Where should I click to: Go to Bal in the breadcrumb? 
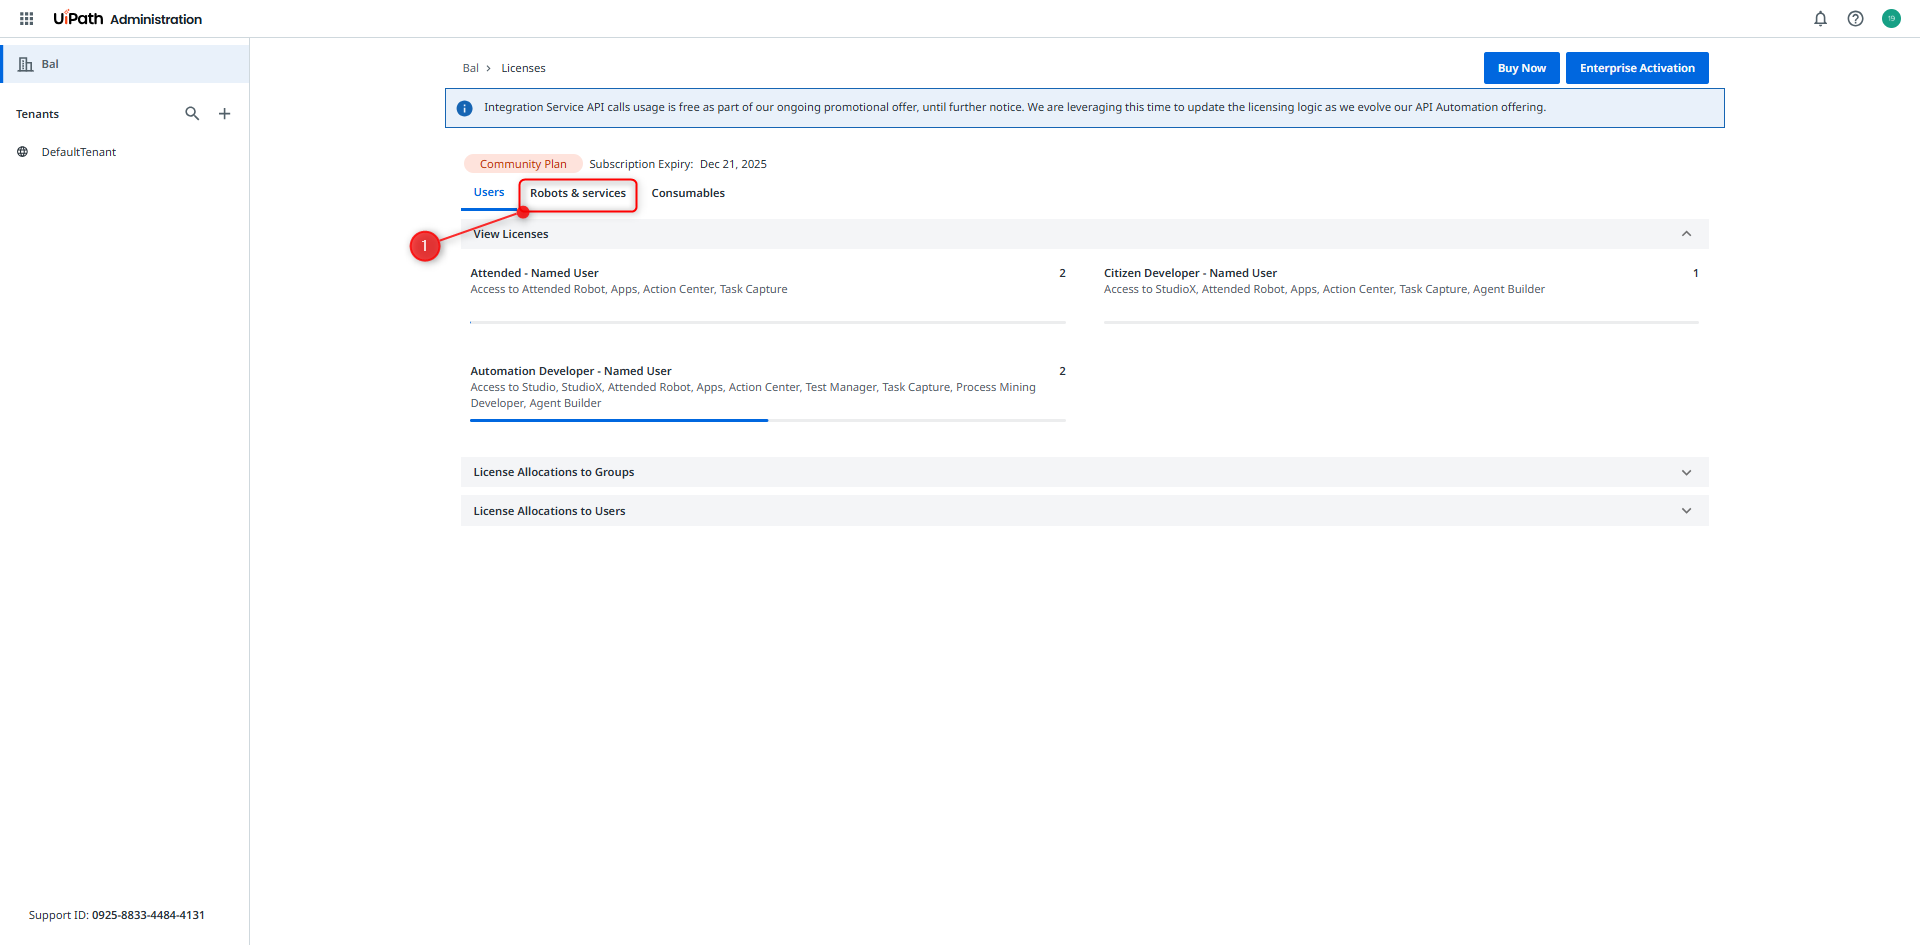click(x=471, y=69)
